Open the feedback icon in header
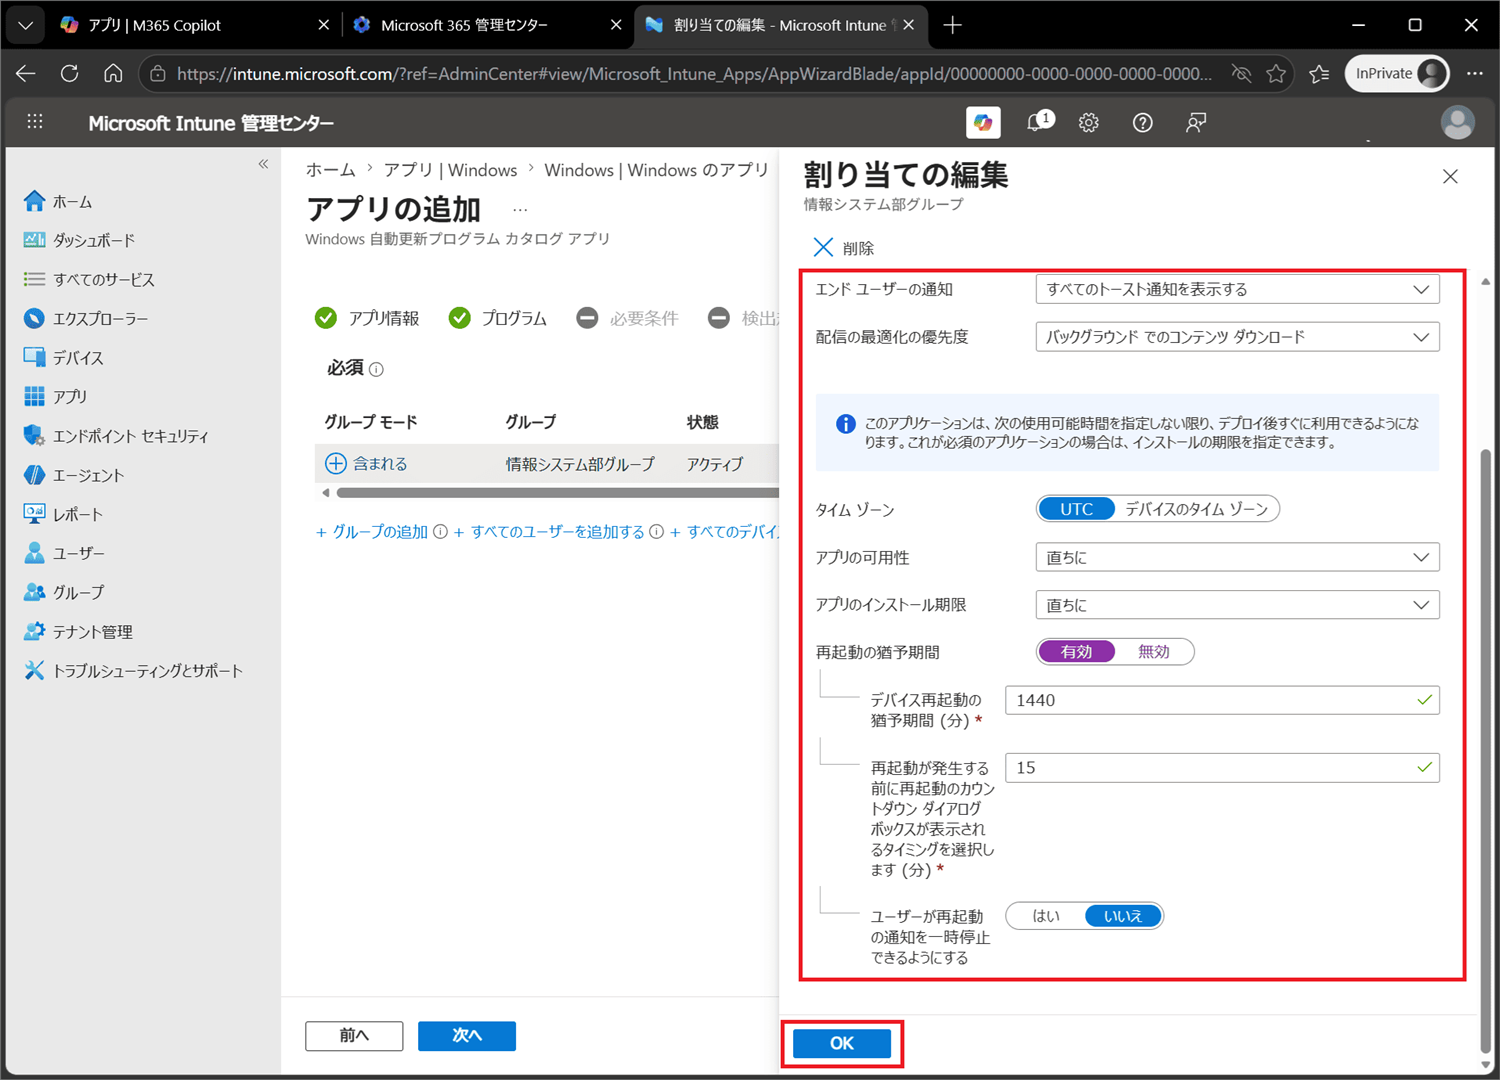Screen dimensions: 1500x1080 coord(1195,122)
